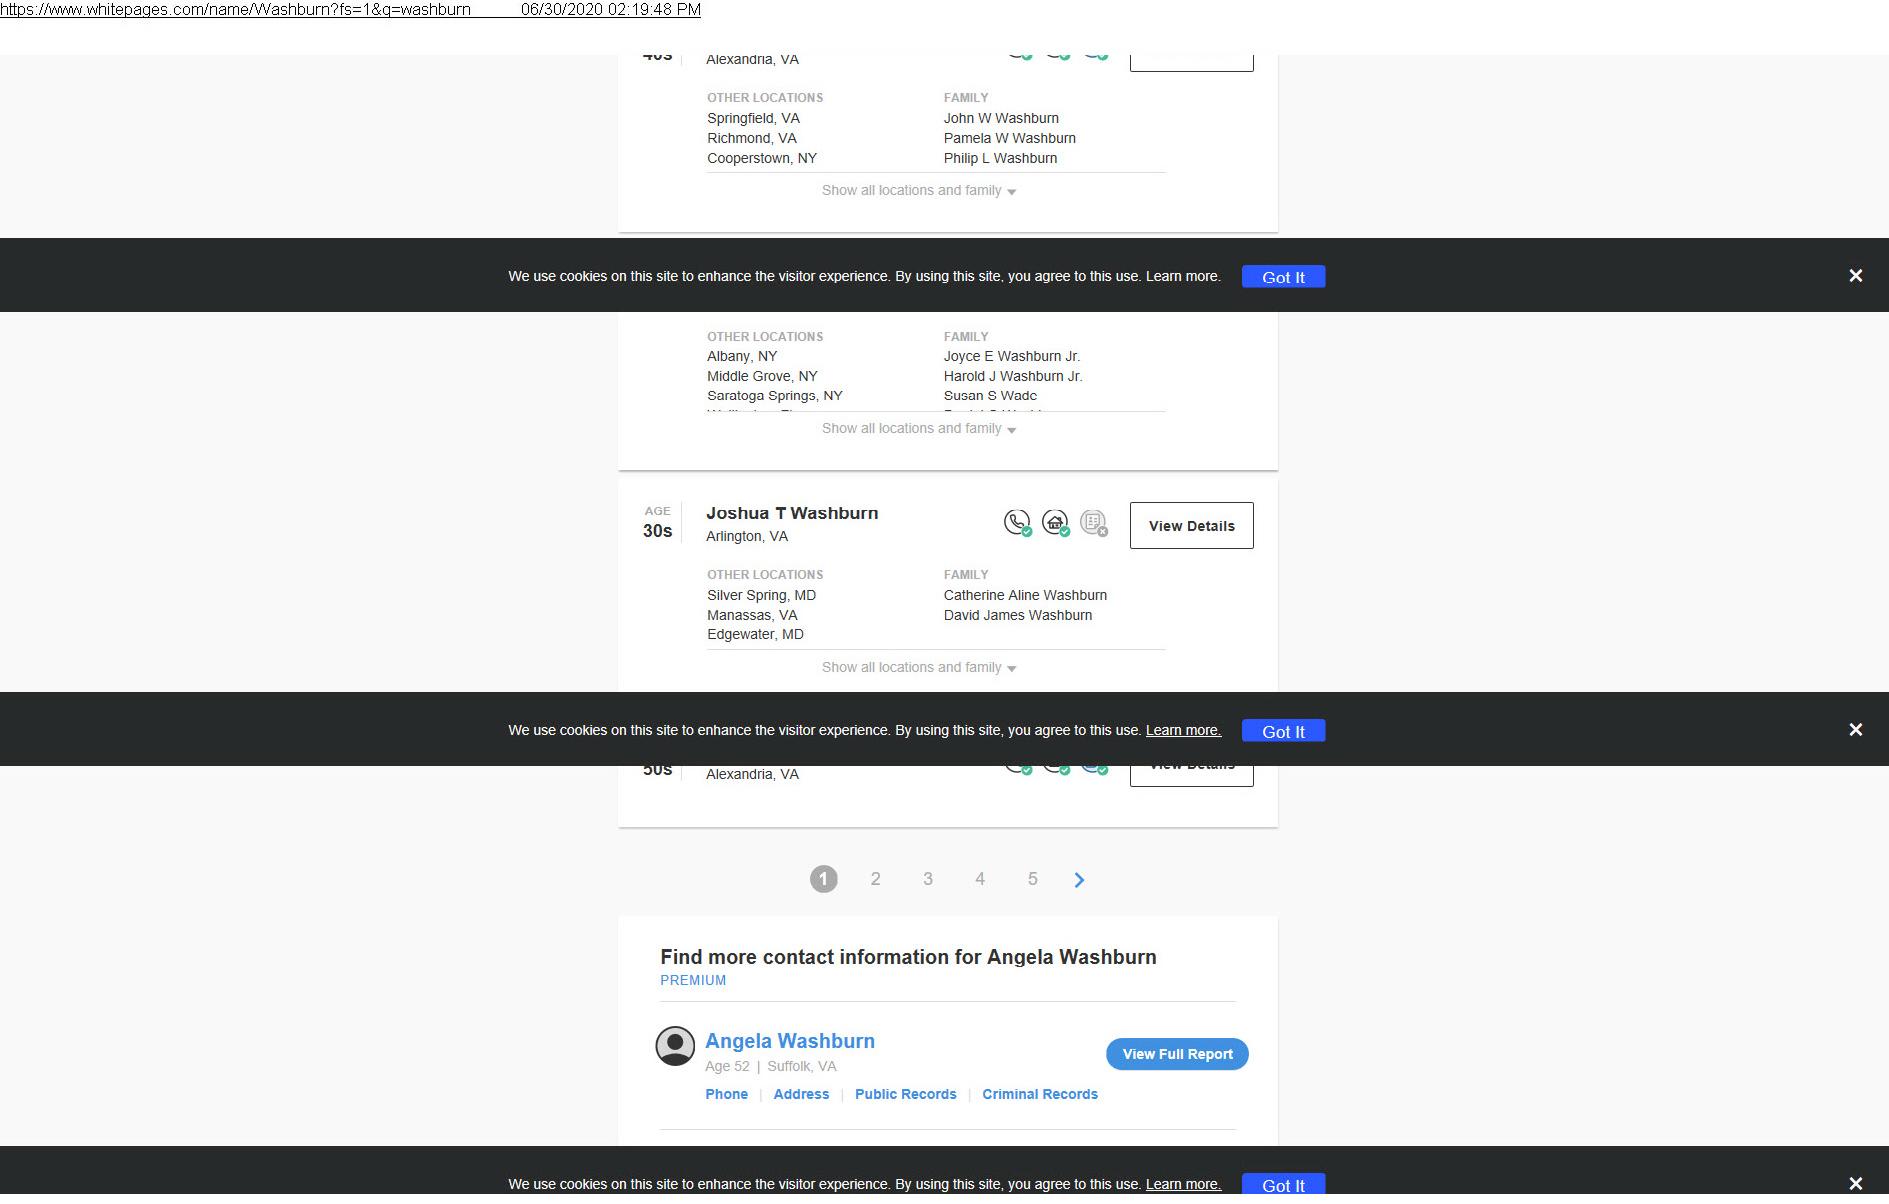
Task: Show all locations under Saratoga Springs listing
Action: pyautogui.click(x=918, y=429)
